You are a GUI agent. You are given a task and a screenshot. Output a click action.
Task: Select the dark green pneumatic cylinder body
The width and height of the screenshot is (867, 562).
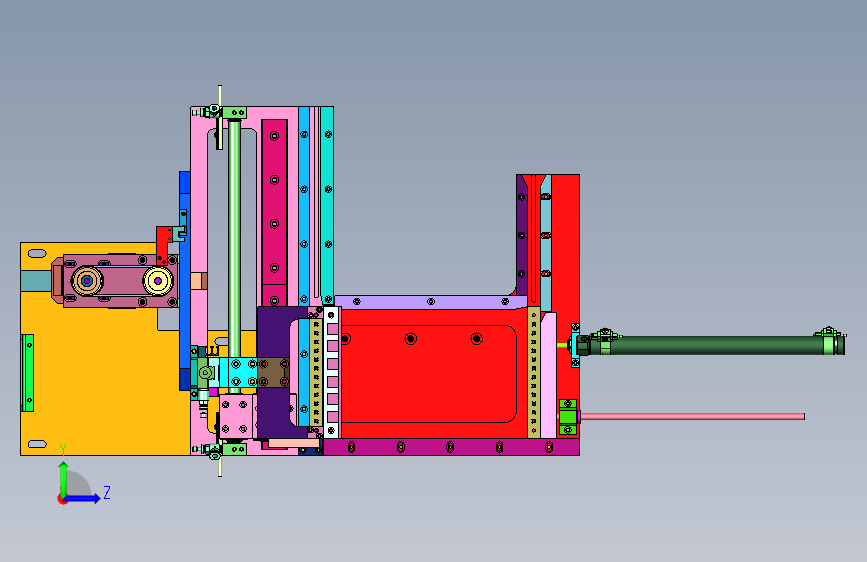coord(713,345)
